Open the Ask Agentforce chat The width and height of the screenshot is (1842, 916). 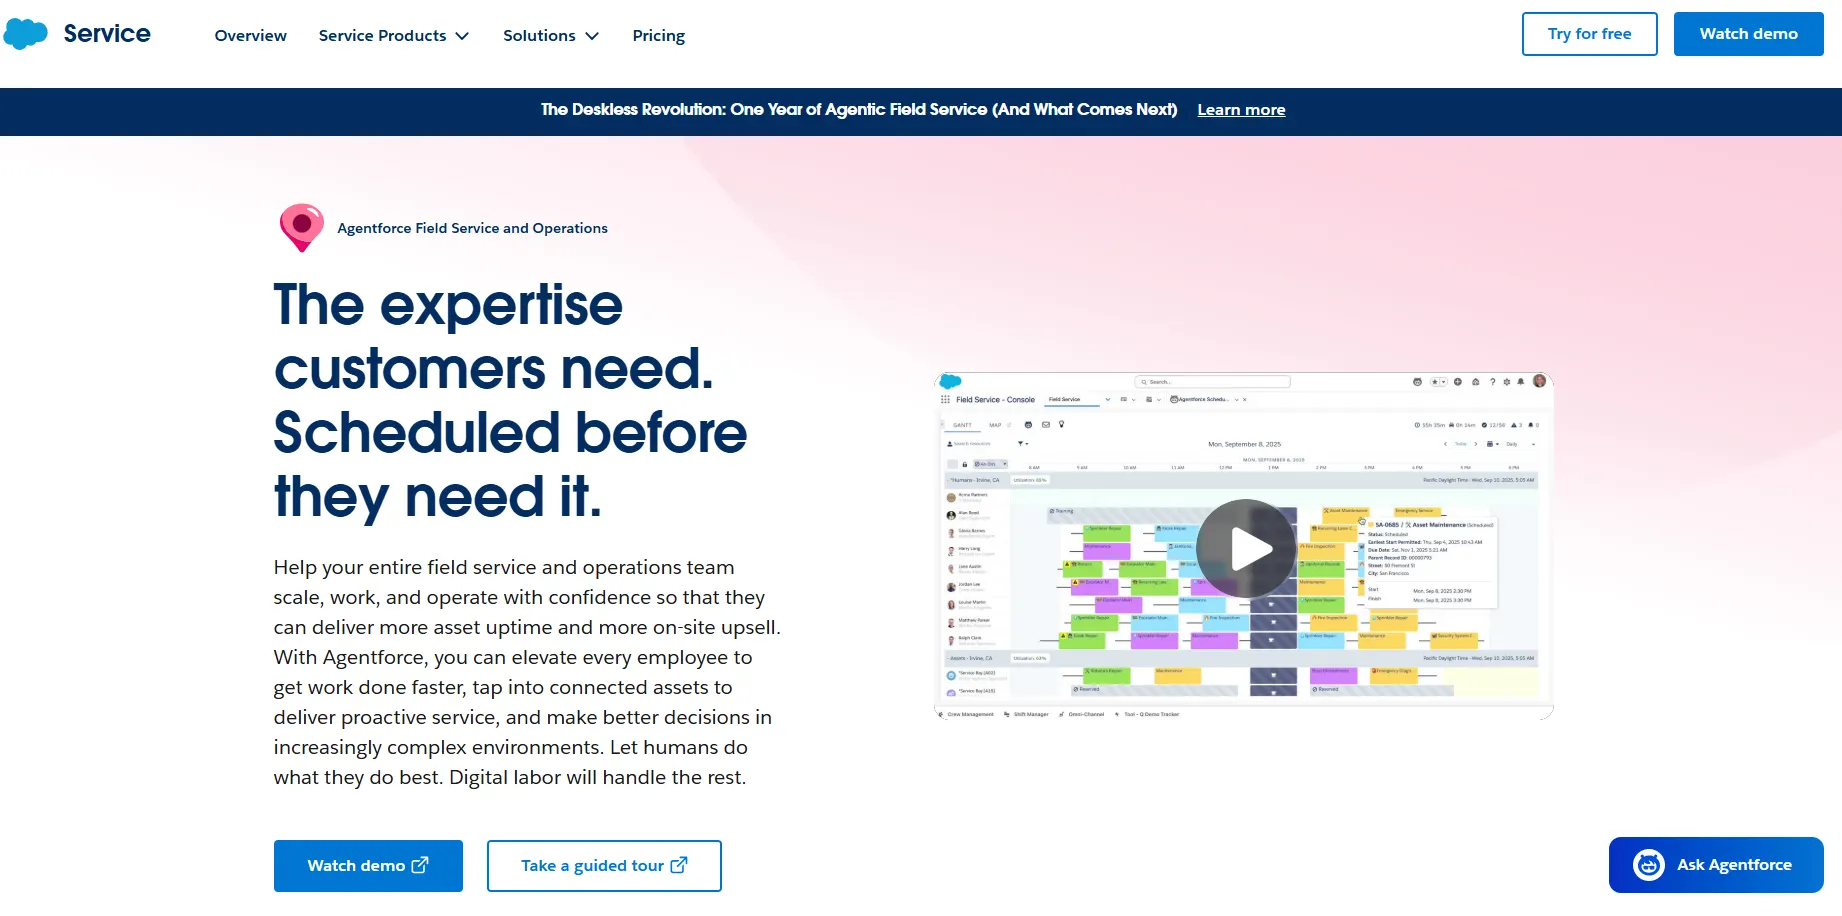pos(1716,865)
